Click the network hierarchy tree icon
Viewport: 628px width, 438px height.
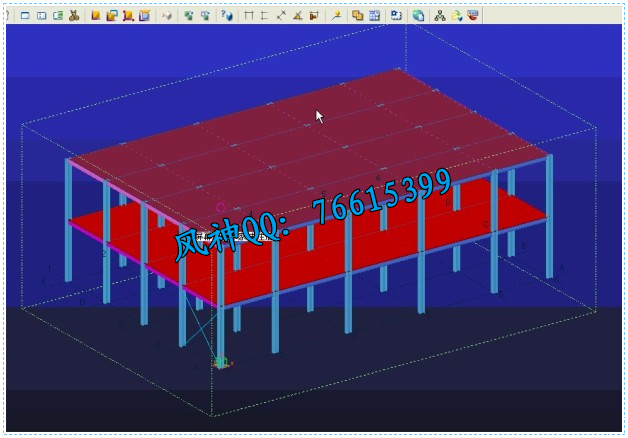(440, 16)
